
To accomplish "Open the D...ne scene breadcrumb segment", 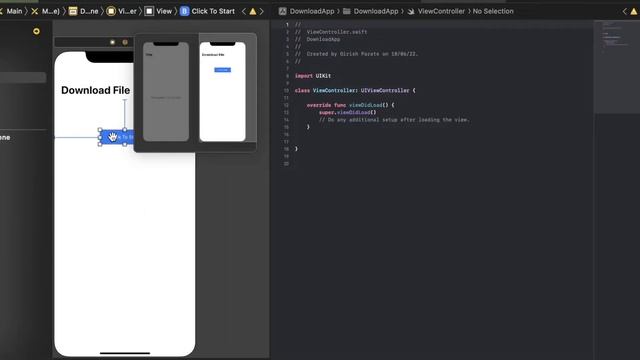I will pyautogui.click(x=84, y=11).
